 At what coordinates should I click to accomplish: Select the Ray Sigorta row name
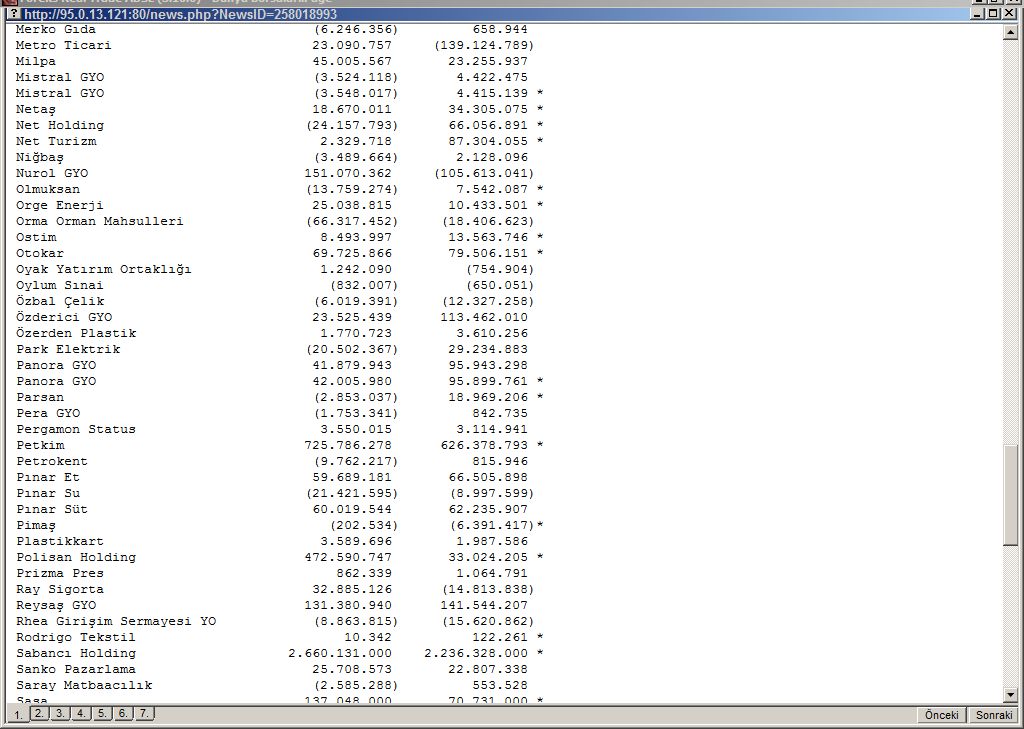[x=59, y=589]
